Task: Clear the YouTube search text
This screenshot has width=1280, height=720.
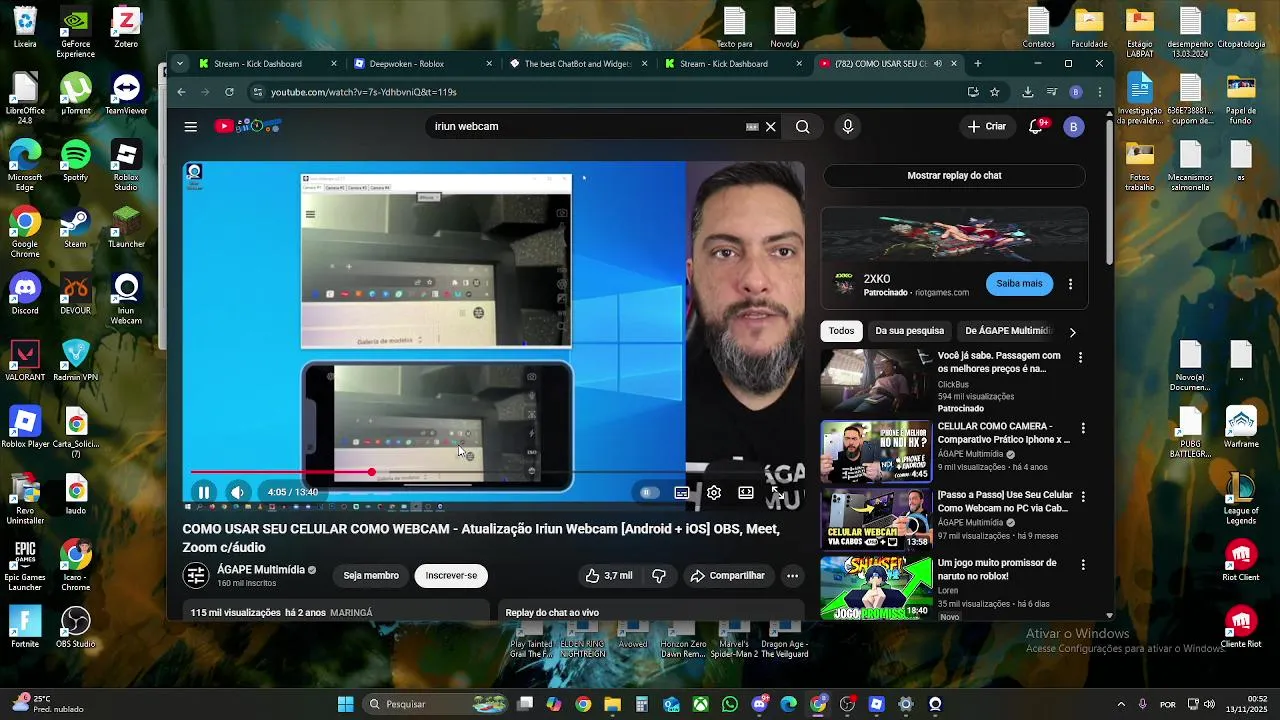Action: coord(771,126)
